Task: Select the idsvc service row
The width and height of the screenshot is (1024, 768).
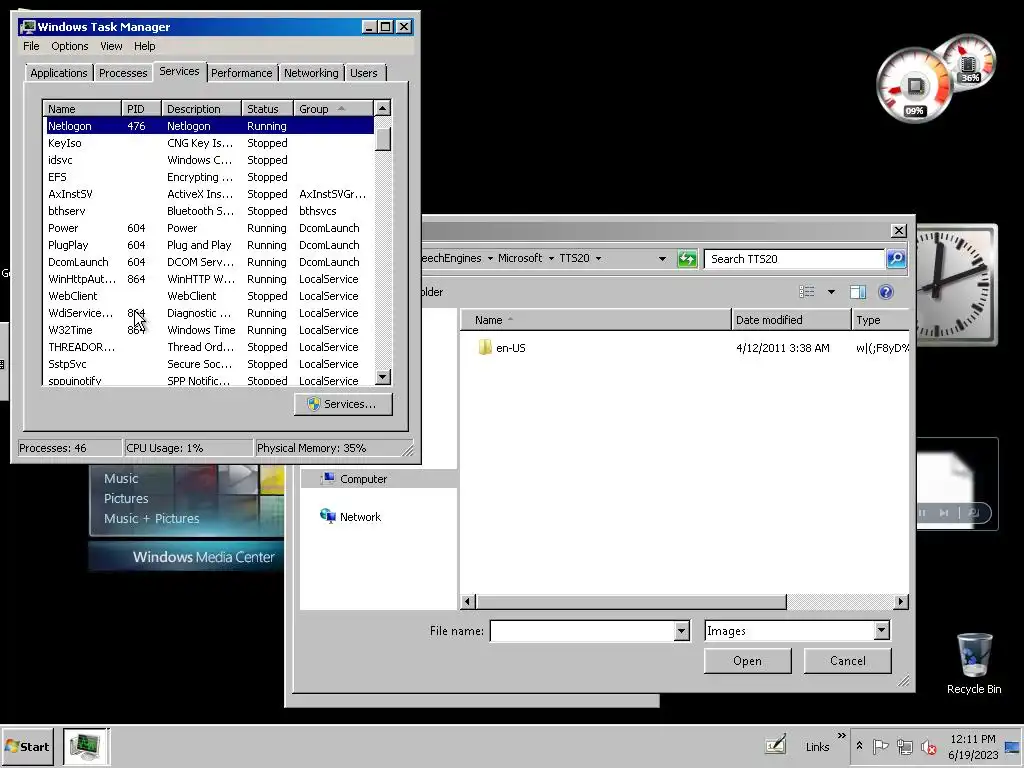Action: click(209, 160)
